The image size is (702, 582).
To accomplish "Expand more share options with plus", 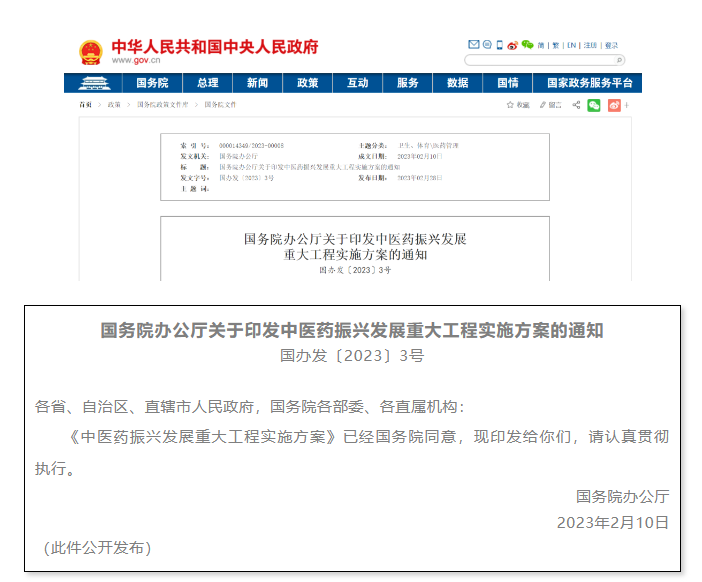I will coord(628,105).
